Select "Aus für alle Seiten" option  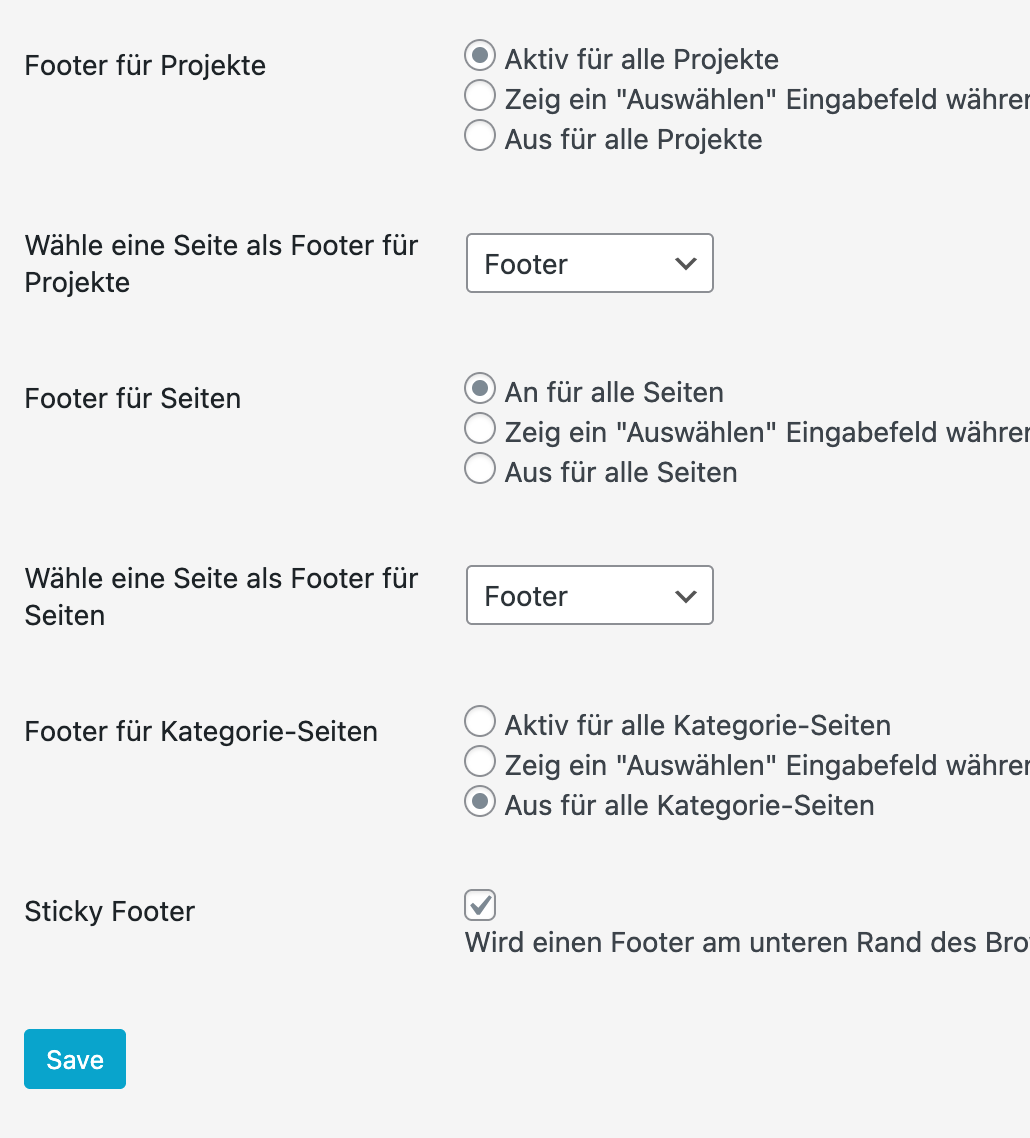tap(480, 469)
